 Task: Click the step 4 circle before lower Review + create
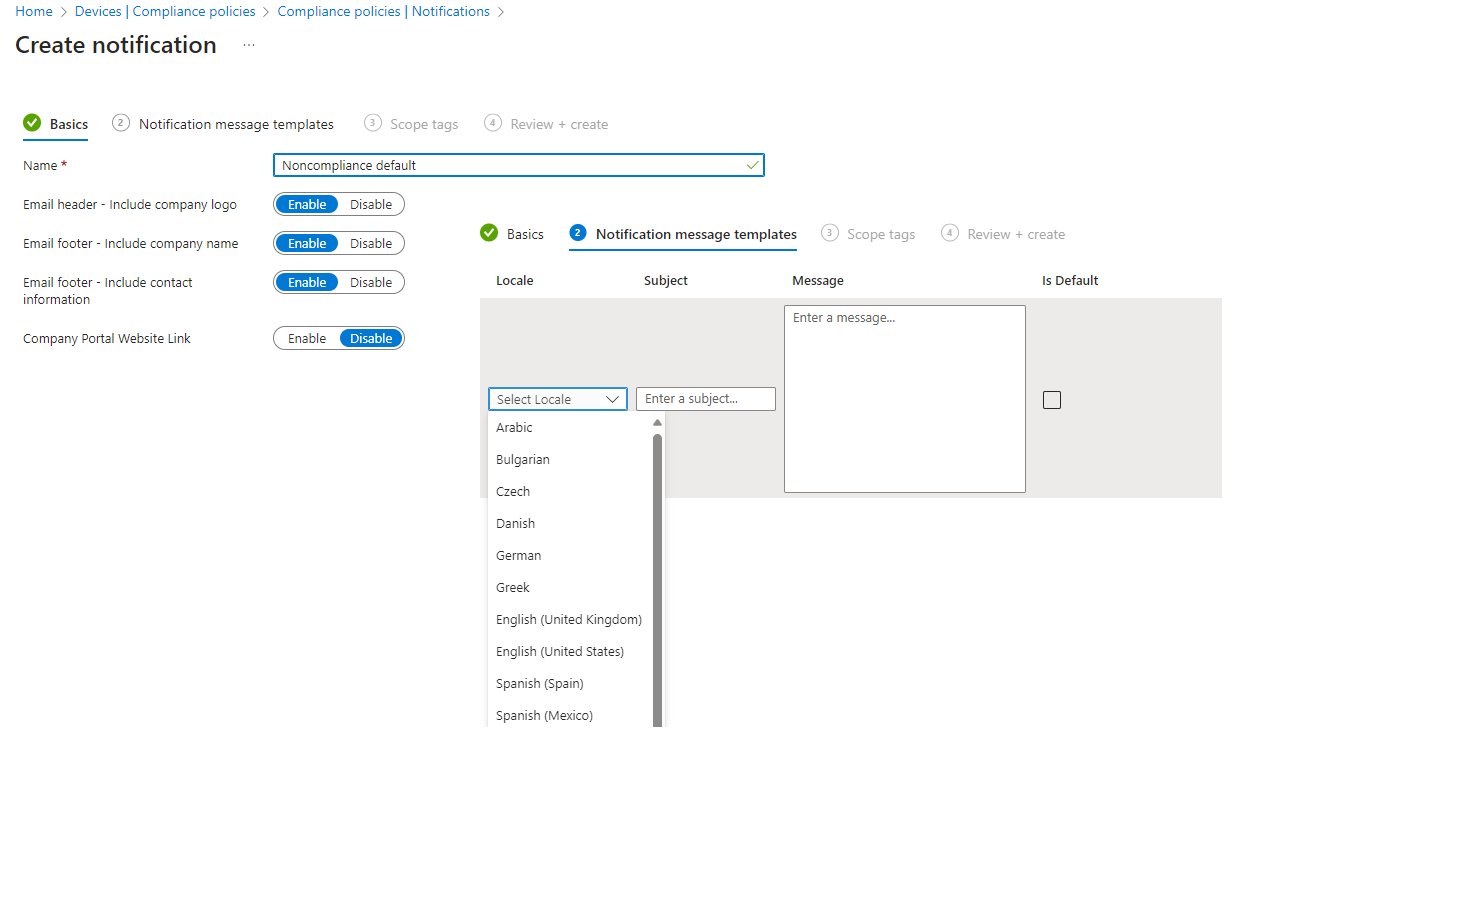click(950, 233)
